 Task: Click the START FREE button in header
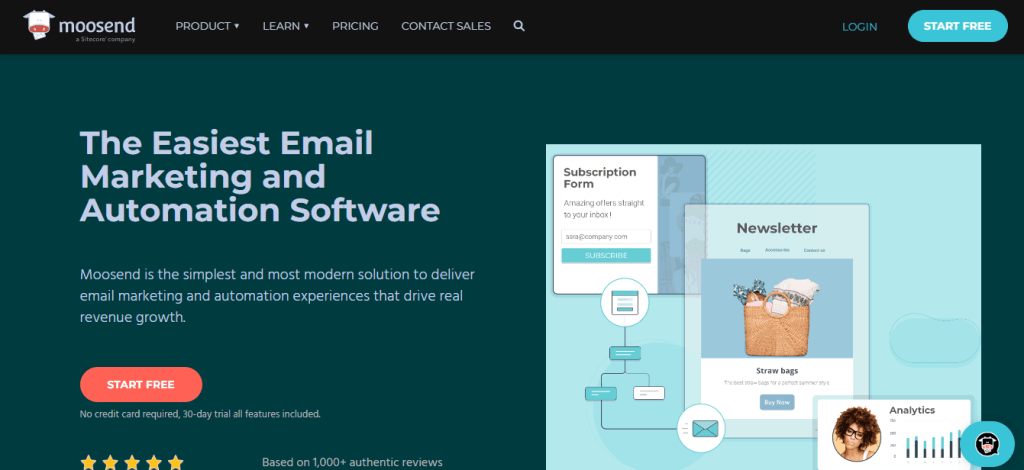click(957, 26)
